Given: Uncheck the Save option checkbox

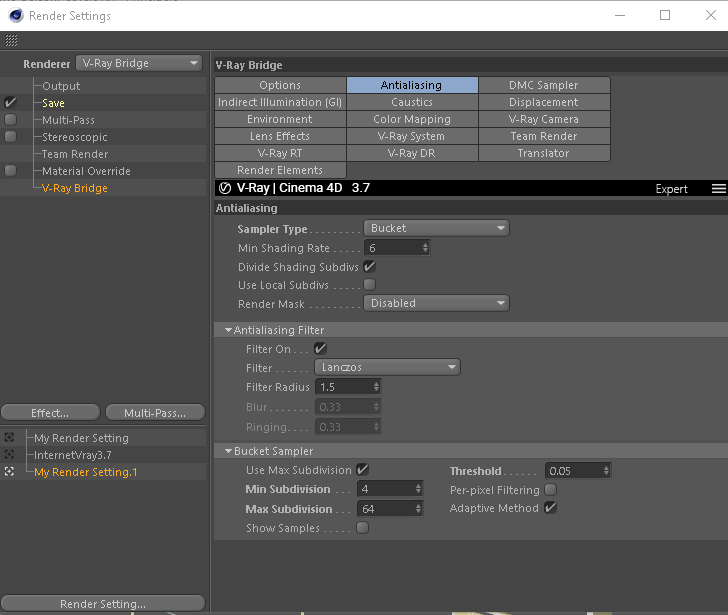Looking at the screenshot, I should tap(10, 103).
